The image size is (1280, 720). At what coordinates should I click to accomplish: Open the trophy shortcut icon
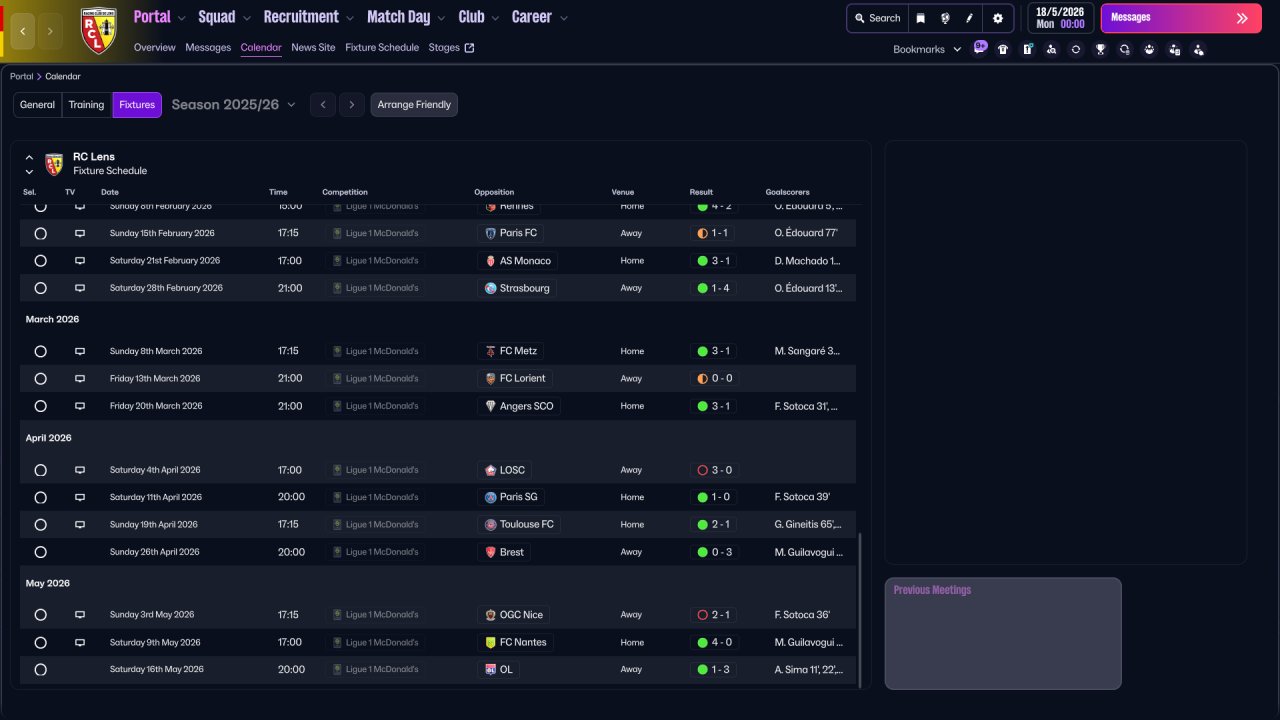coord(1100,49)
